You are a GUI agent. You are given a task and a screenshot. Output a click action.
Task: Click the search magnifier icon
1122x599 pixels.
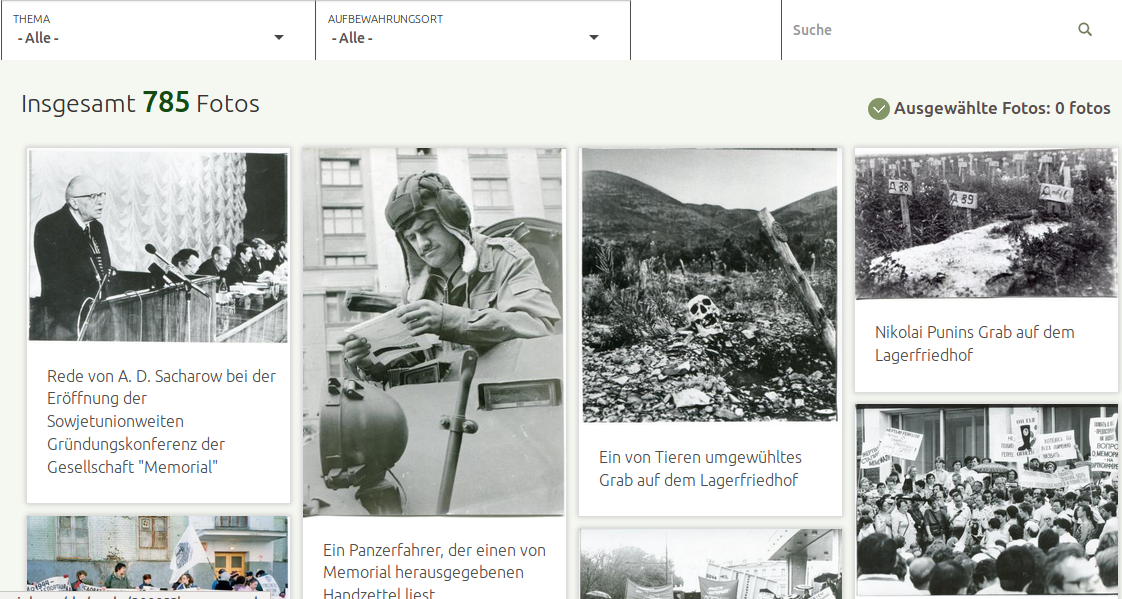[x=1085, y=29]
